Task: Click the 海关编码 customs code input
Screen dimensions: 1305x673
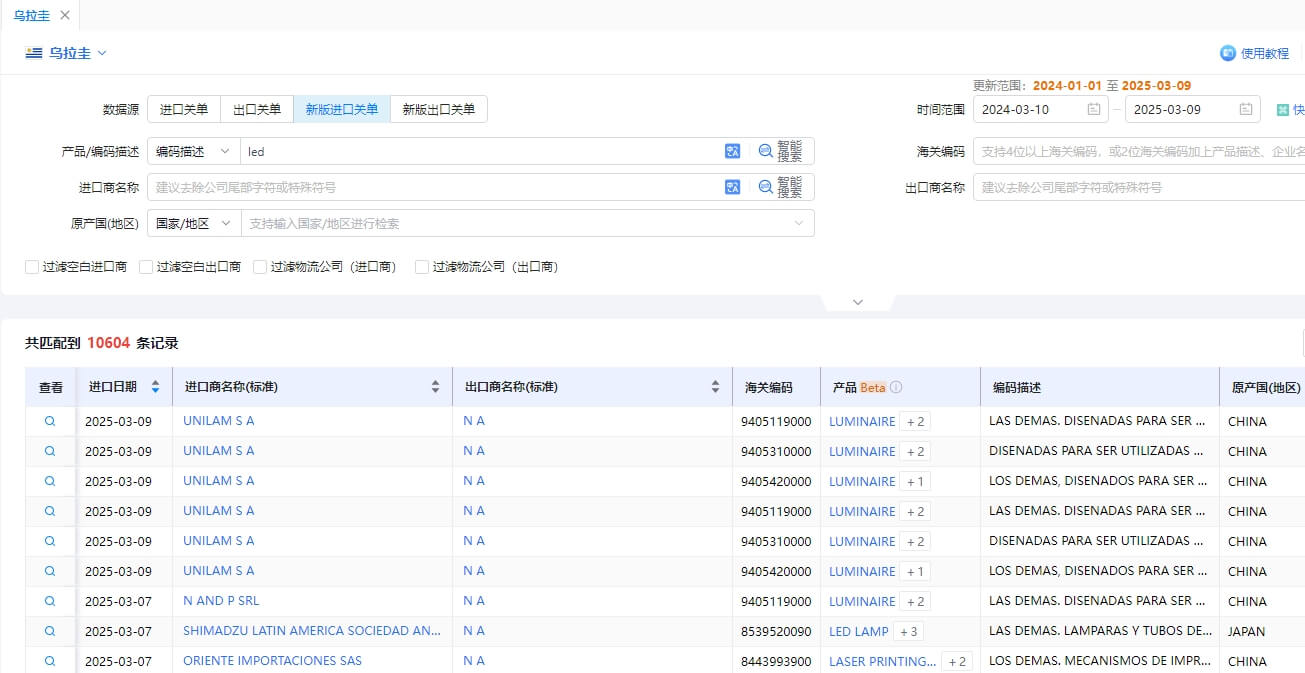Action: (x=1139, y=151)
